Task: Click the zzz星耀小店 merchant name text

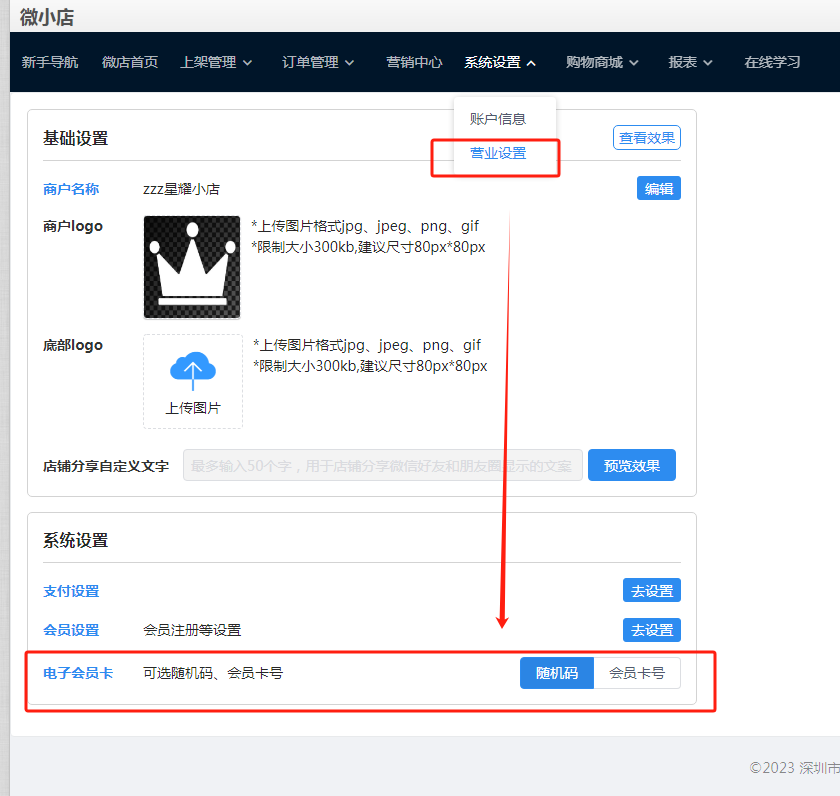Action: tap(181, 189)
